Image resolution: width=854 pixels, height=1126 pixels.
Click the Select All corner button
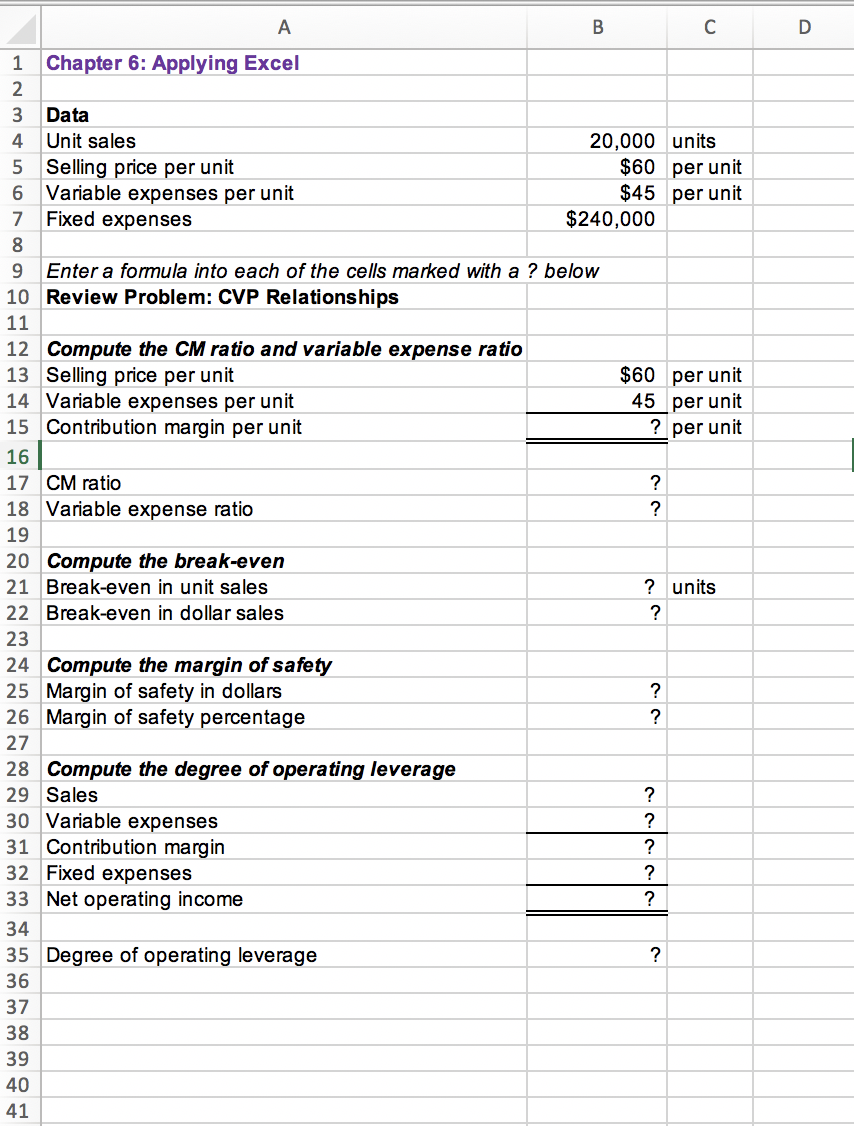(x=18, y=28)
